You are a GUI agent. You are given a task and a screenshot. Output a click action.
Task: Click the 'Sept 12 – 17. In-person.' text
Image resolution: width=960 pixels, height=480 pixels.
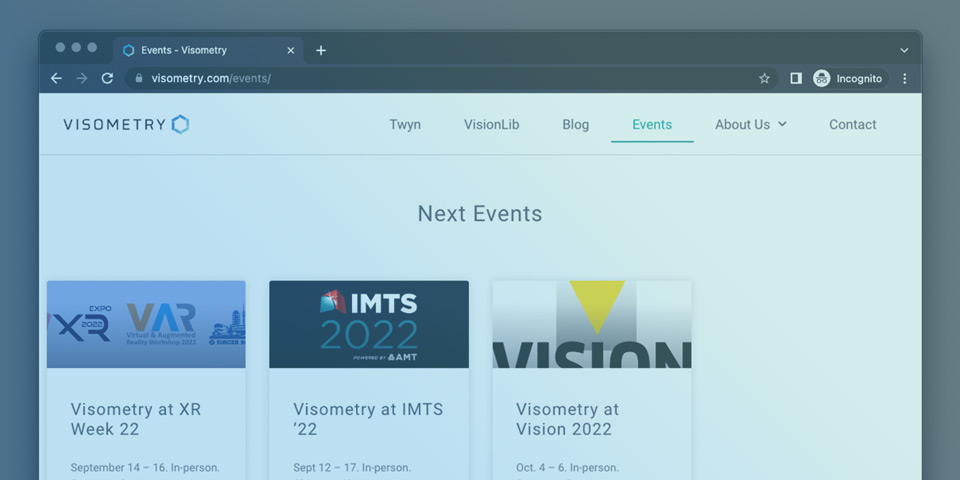(352, 468)
